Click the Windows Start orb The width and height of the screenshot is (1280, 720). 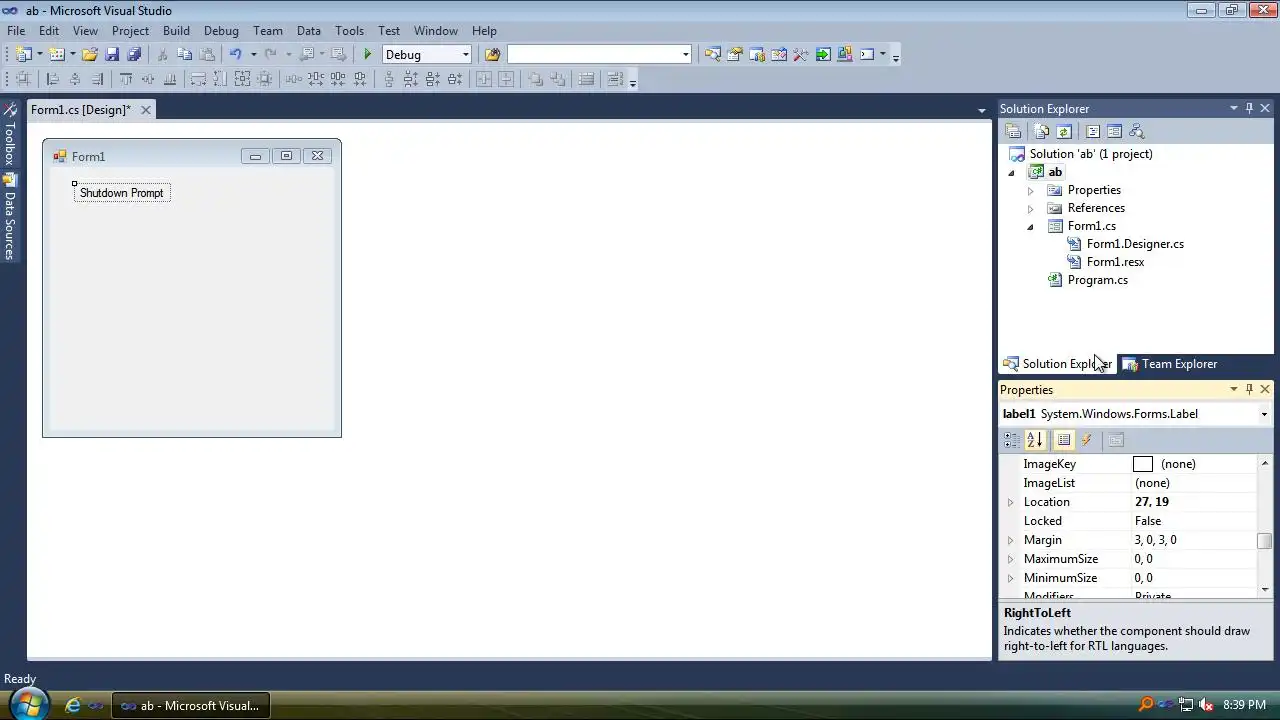27,704
